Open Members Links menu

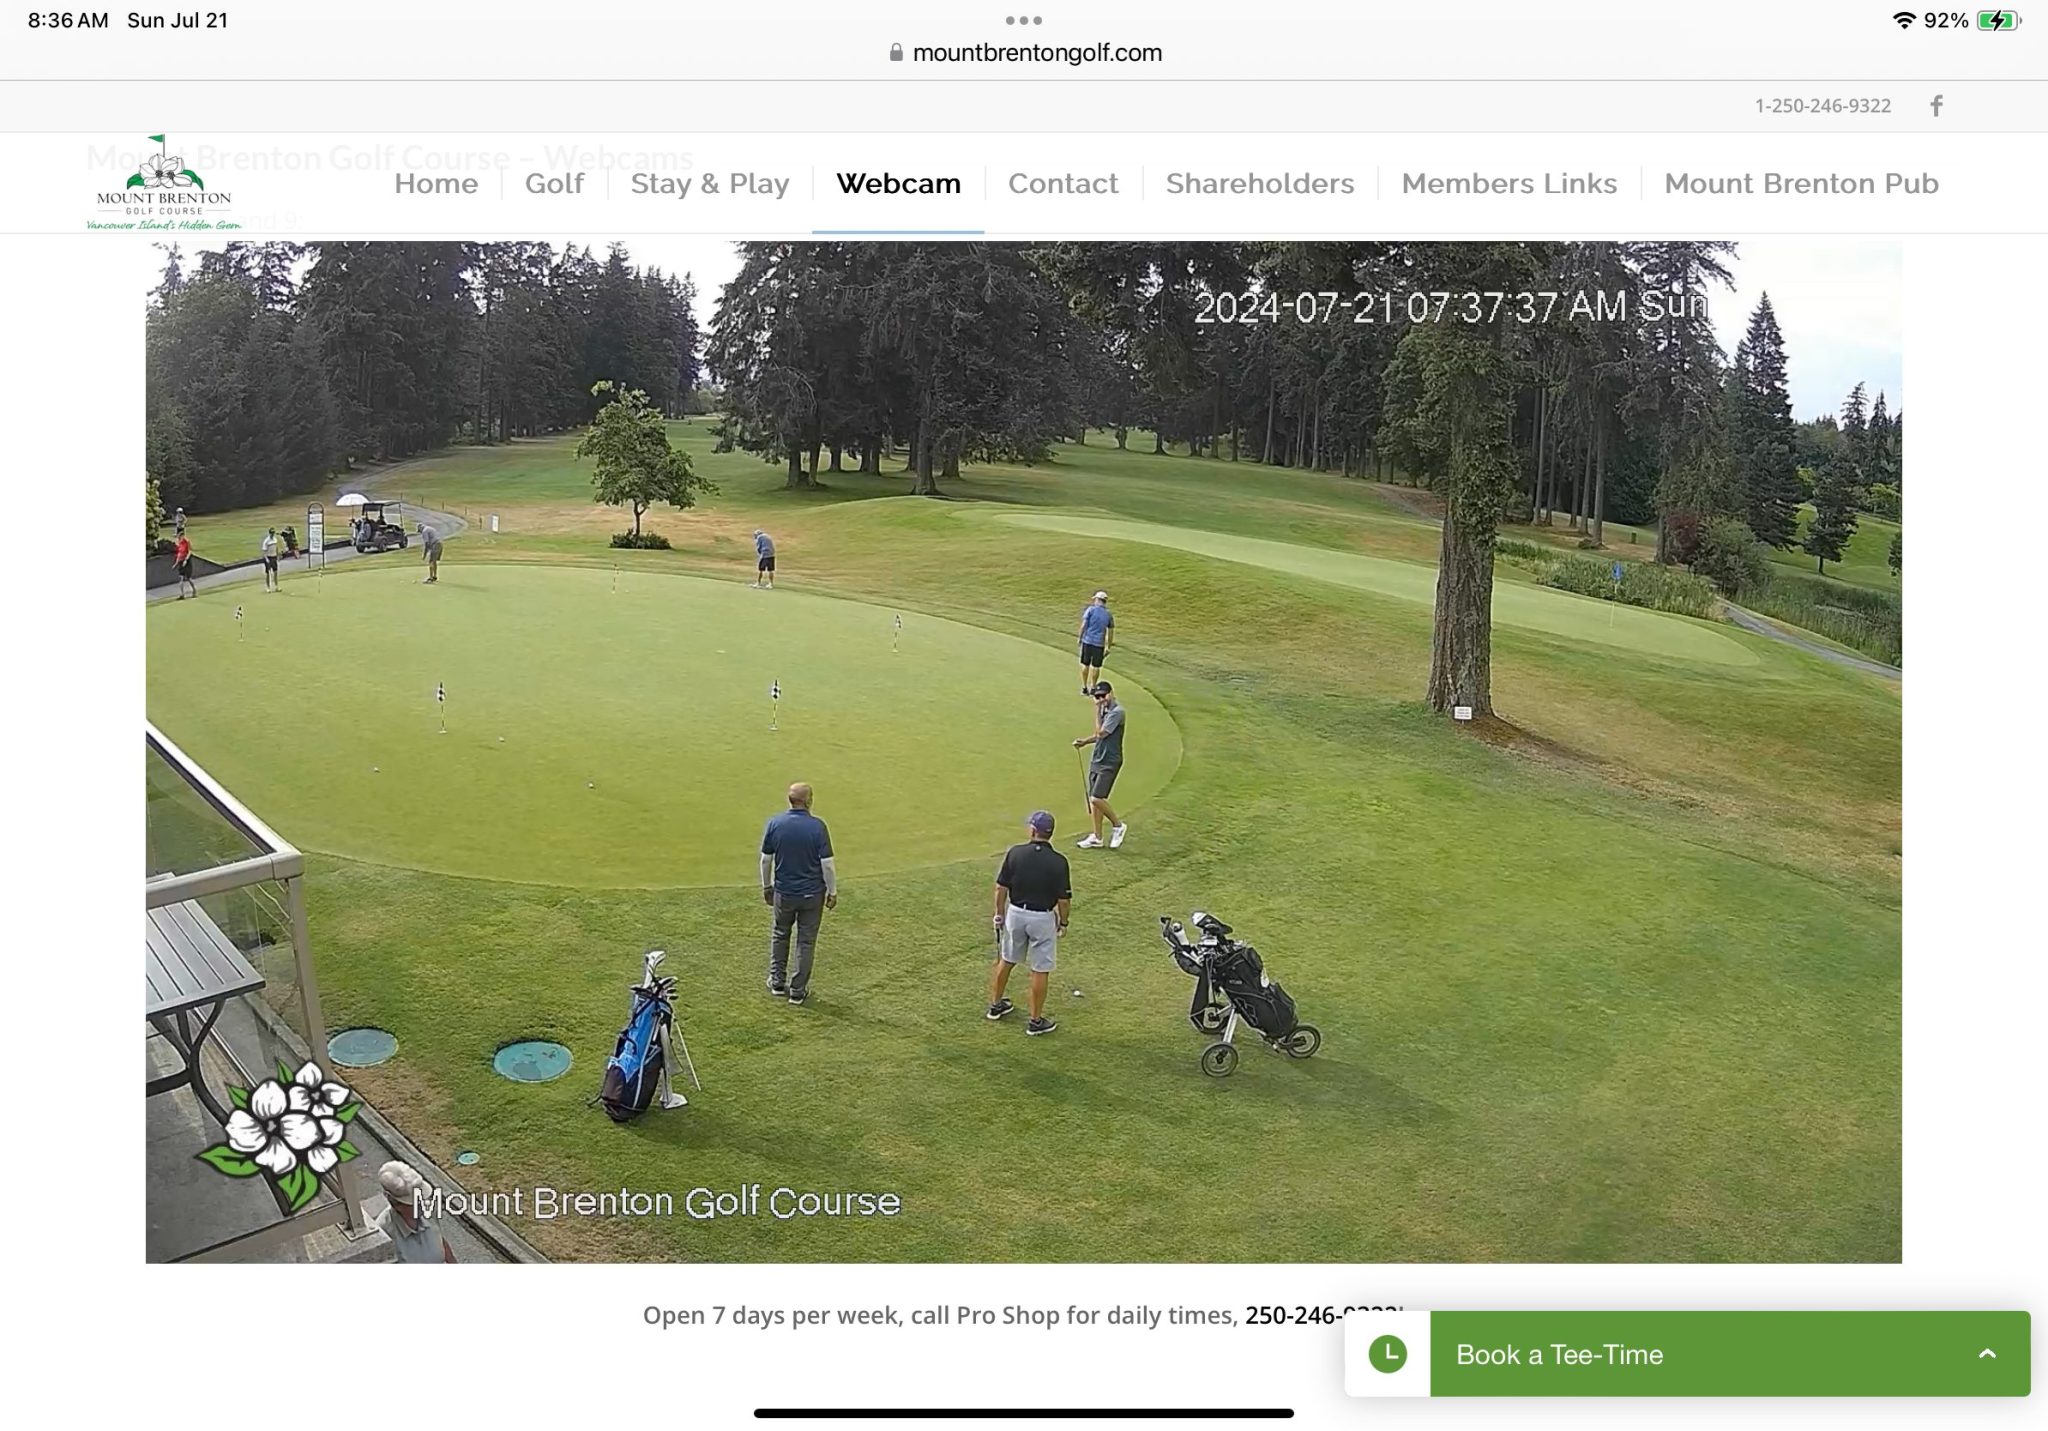pos(1509,183)
